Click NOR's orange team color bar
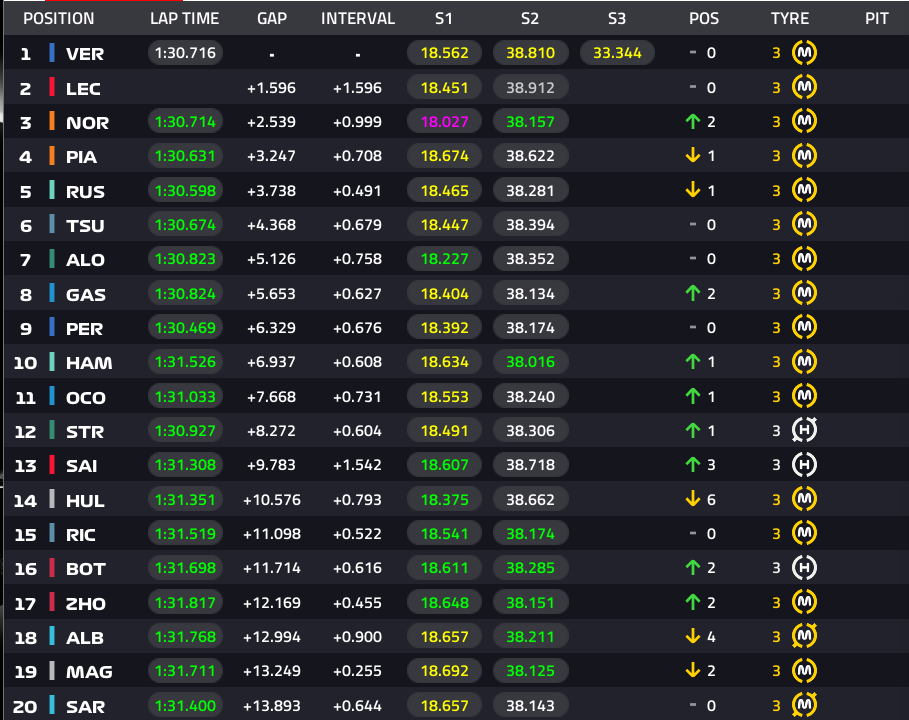909x720 pixels. pyautogui.click(x=52, y=122)
